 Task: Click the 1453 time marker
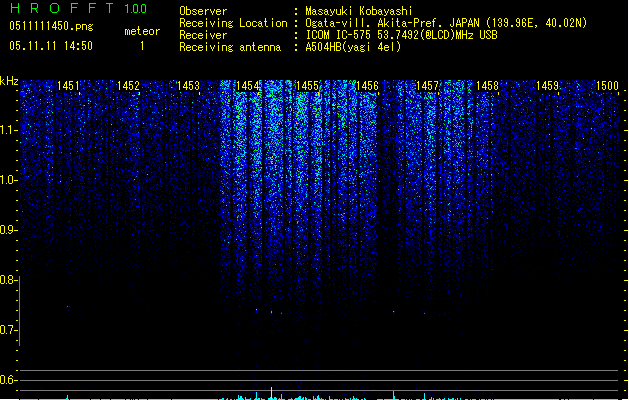188,86
